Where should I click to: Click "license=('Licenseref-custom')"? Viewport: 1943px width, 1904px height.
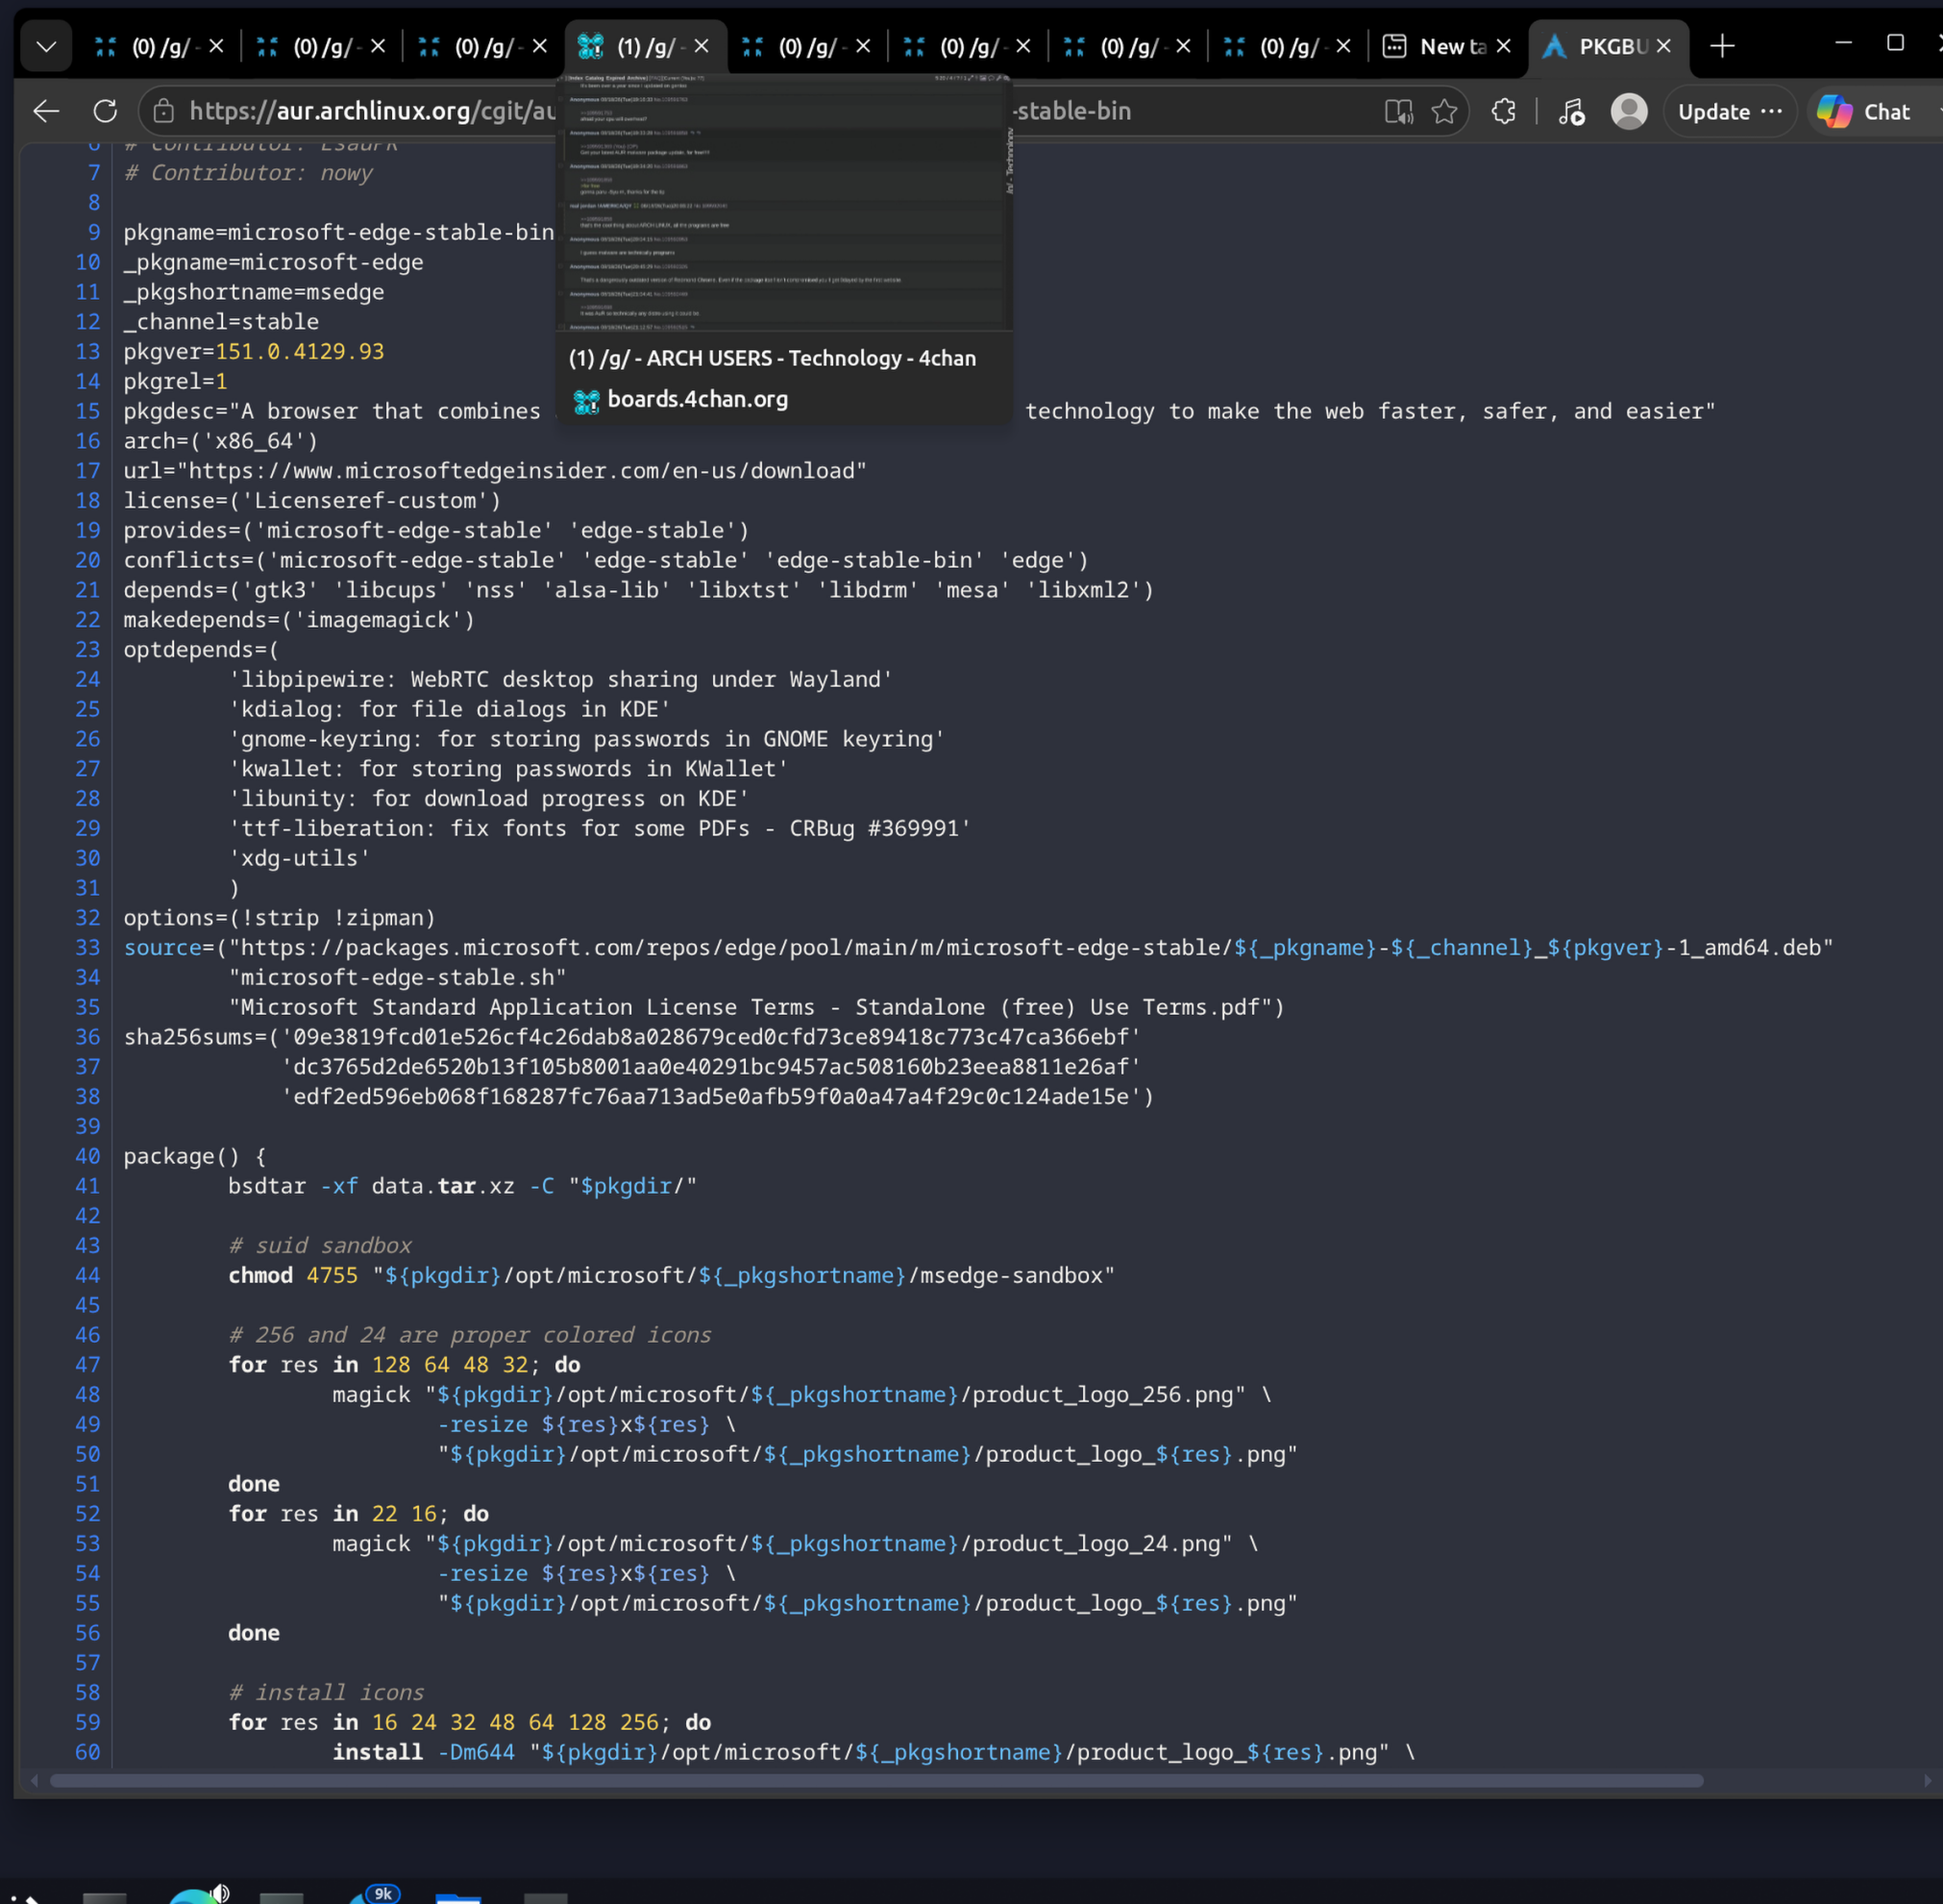point(313,501)
